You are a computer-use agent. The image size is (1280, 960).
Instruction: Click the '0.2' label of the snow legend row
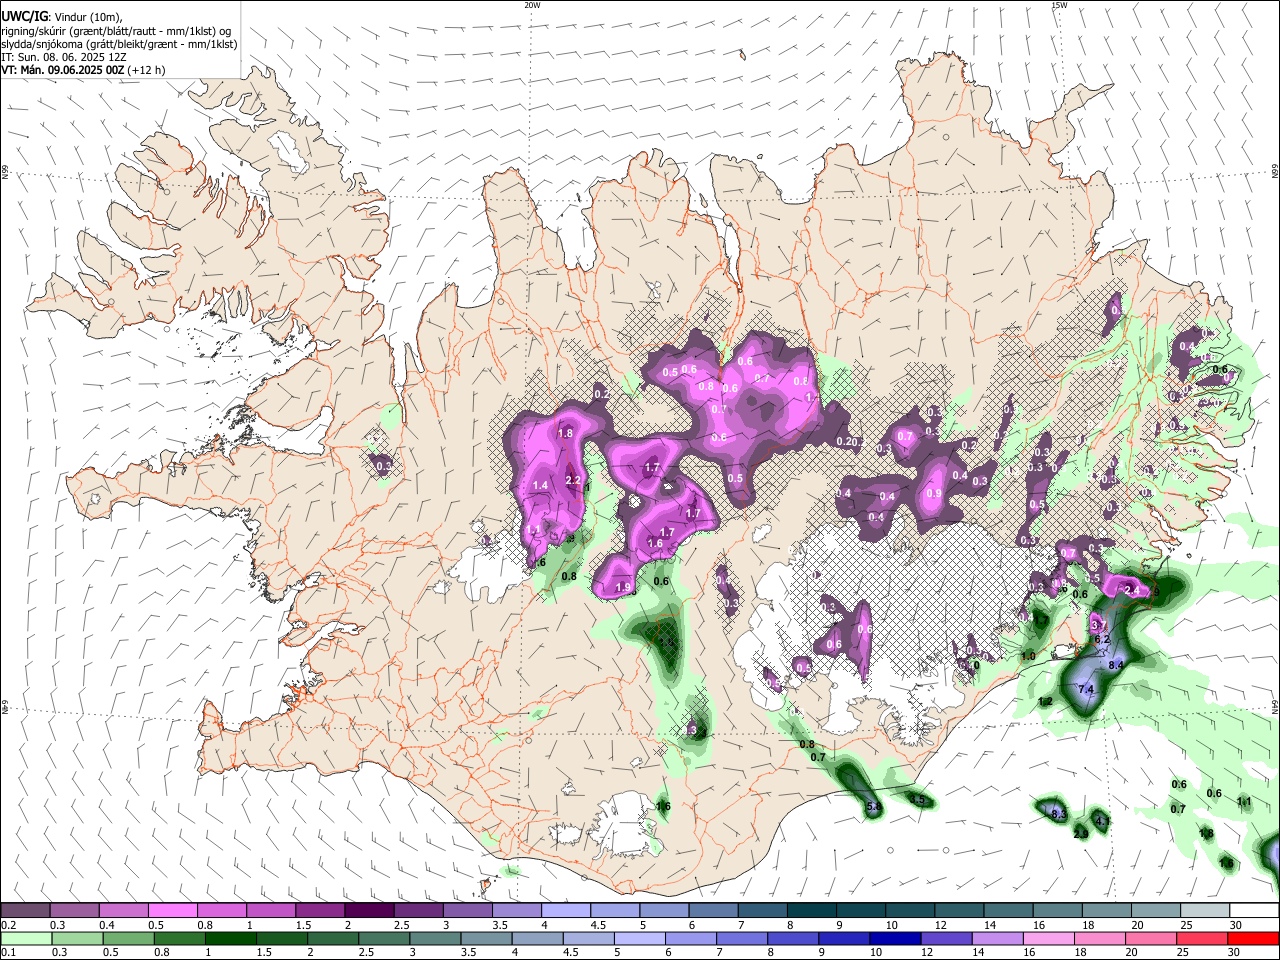(9, 925)
